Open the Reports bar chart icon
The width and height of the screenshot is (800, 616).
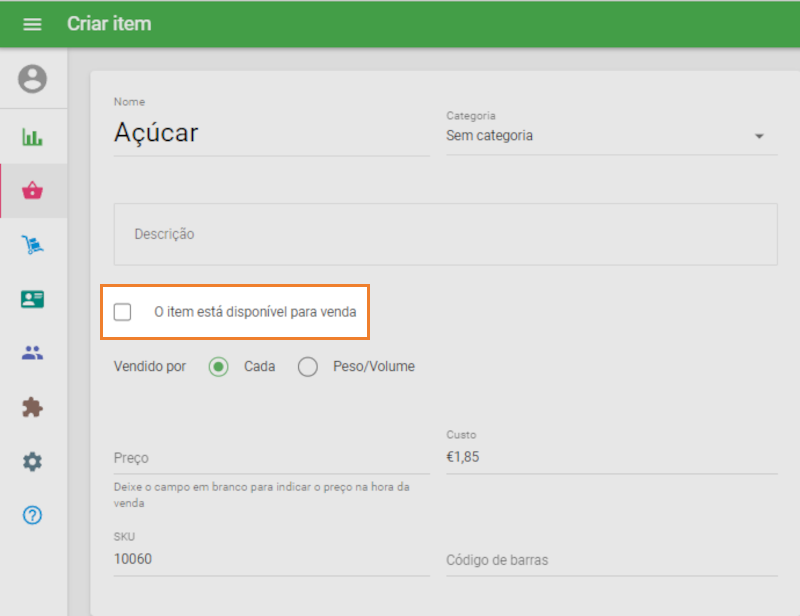pos(32,137)
